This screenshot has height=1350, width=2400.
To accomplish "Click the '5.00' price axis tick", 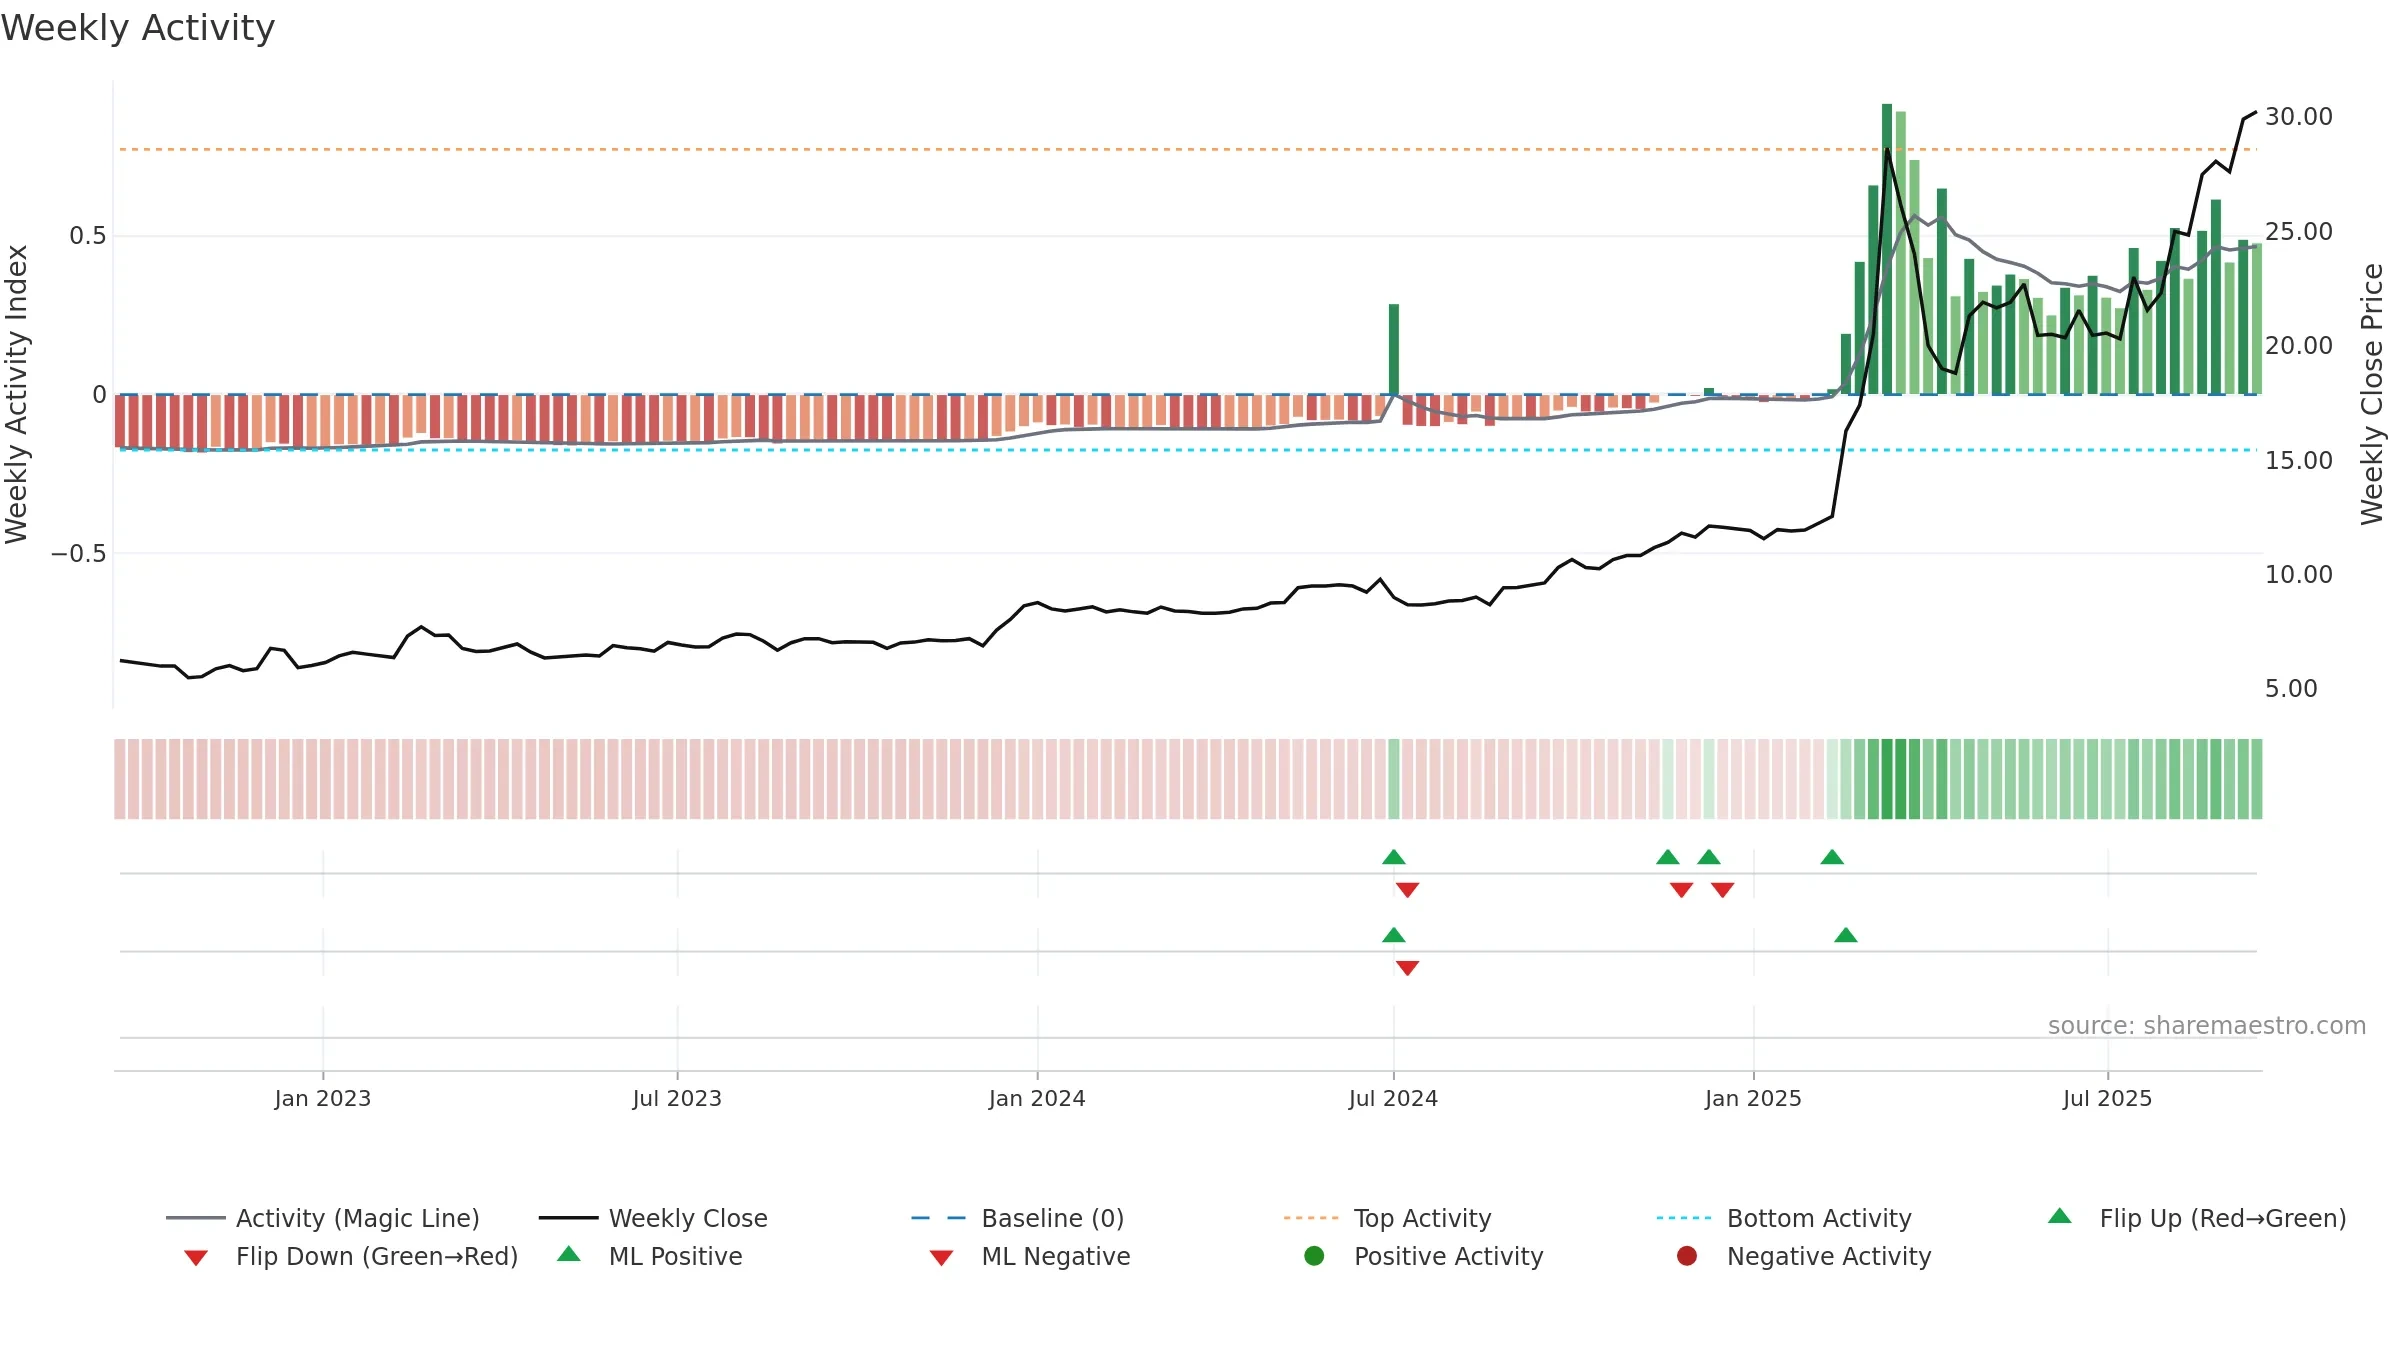I will pos(2291,688).
